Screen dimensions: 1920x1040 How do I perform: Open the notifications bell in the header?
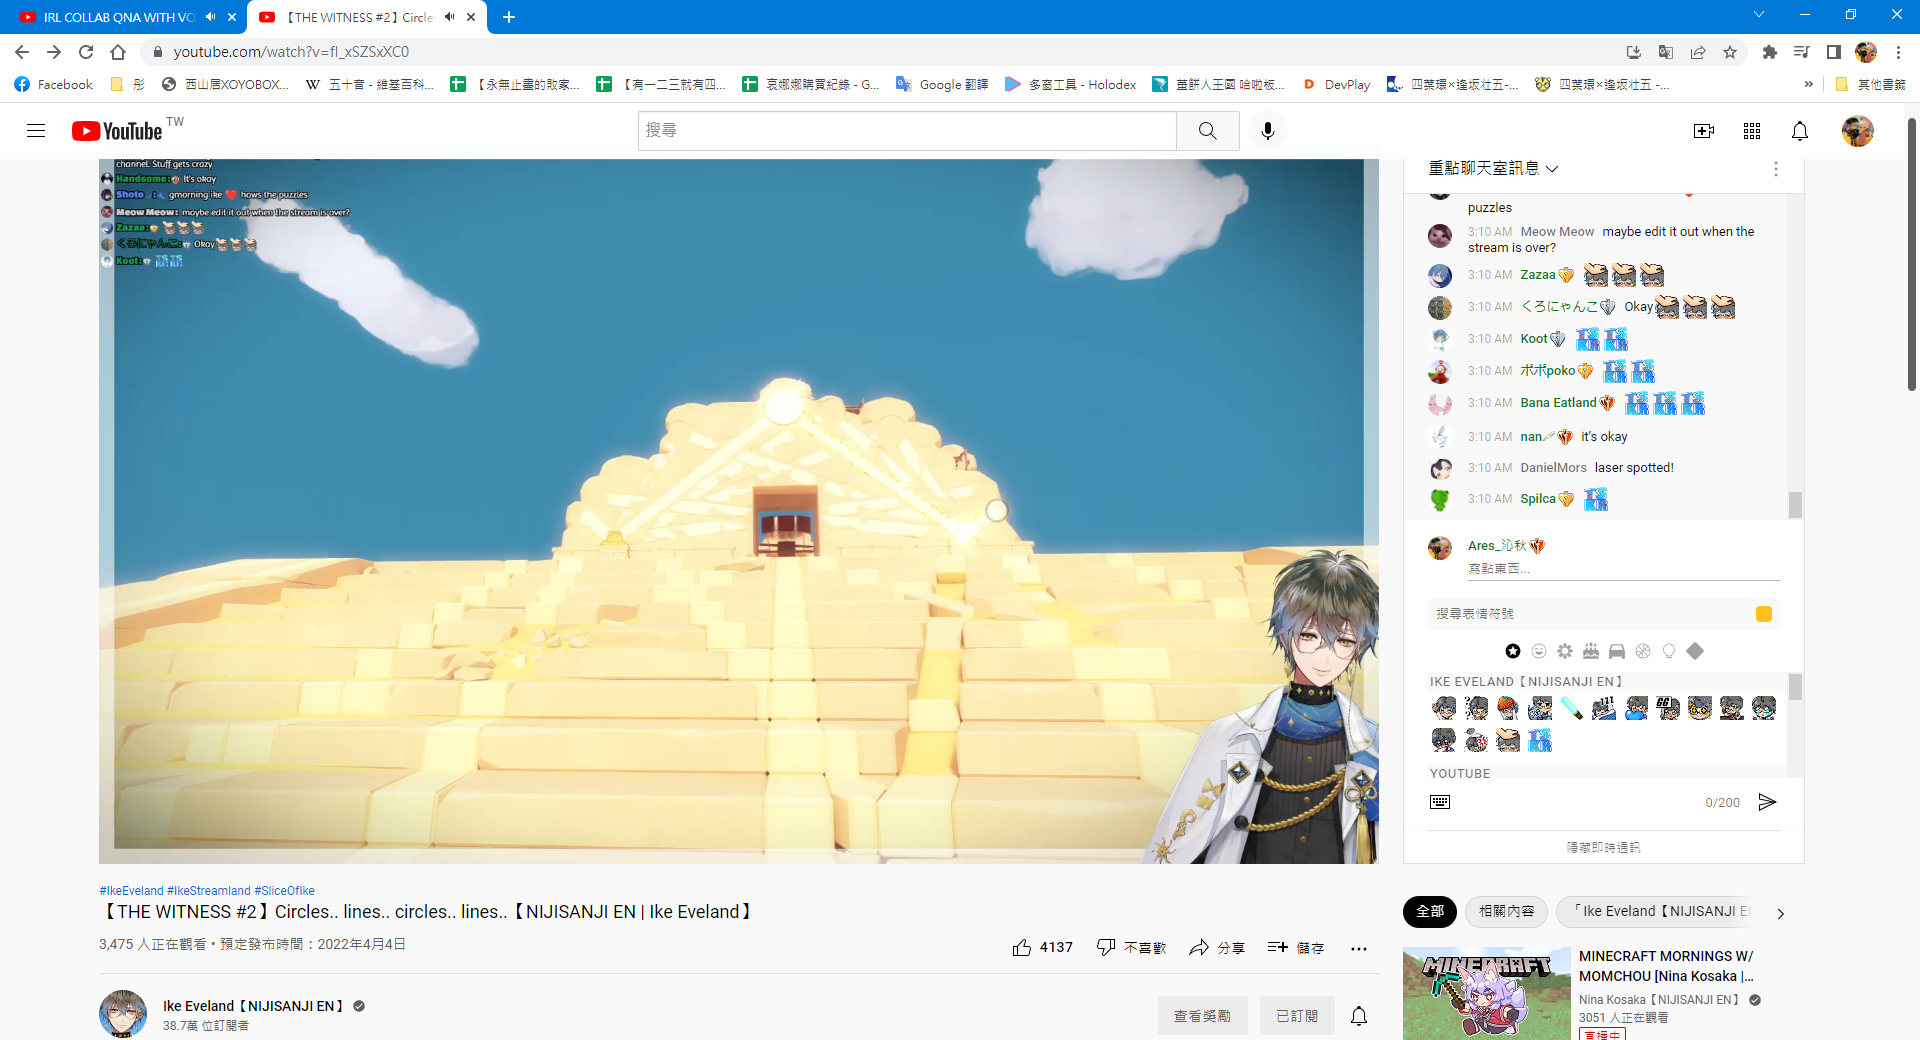tap(1800, 131)
